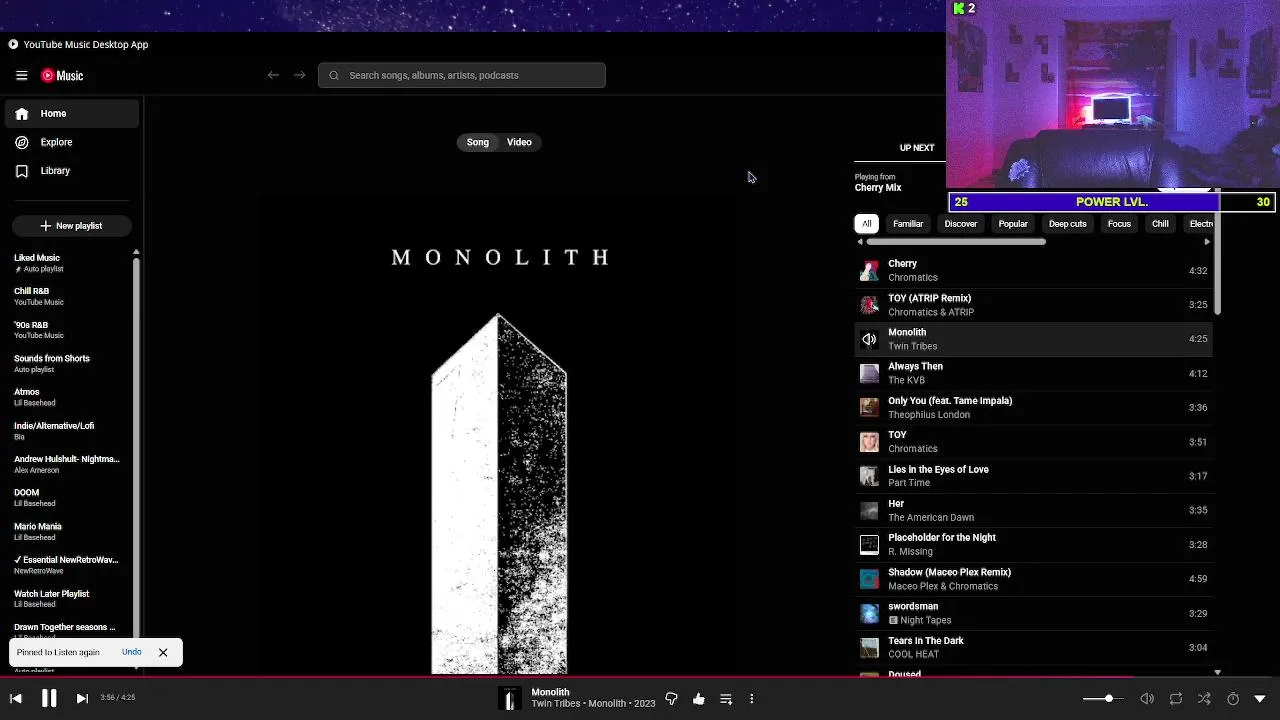
Task: Click the TOY album thumbnail by Chromatics
Action: 869,442
